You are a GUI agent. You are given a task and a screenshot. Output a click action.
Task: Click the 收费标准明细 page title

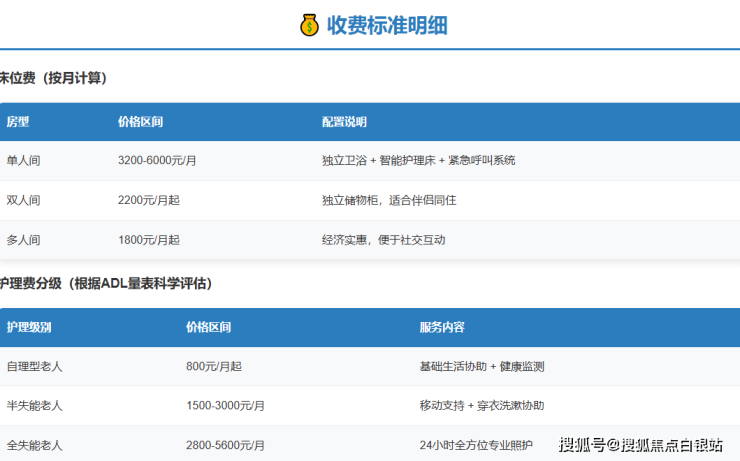point(387,25)
